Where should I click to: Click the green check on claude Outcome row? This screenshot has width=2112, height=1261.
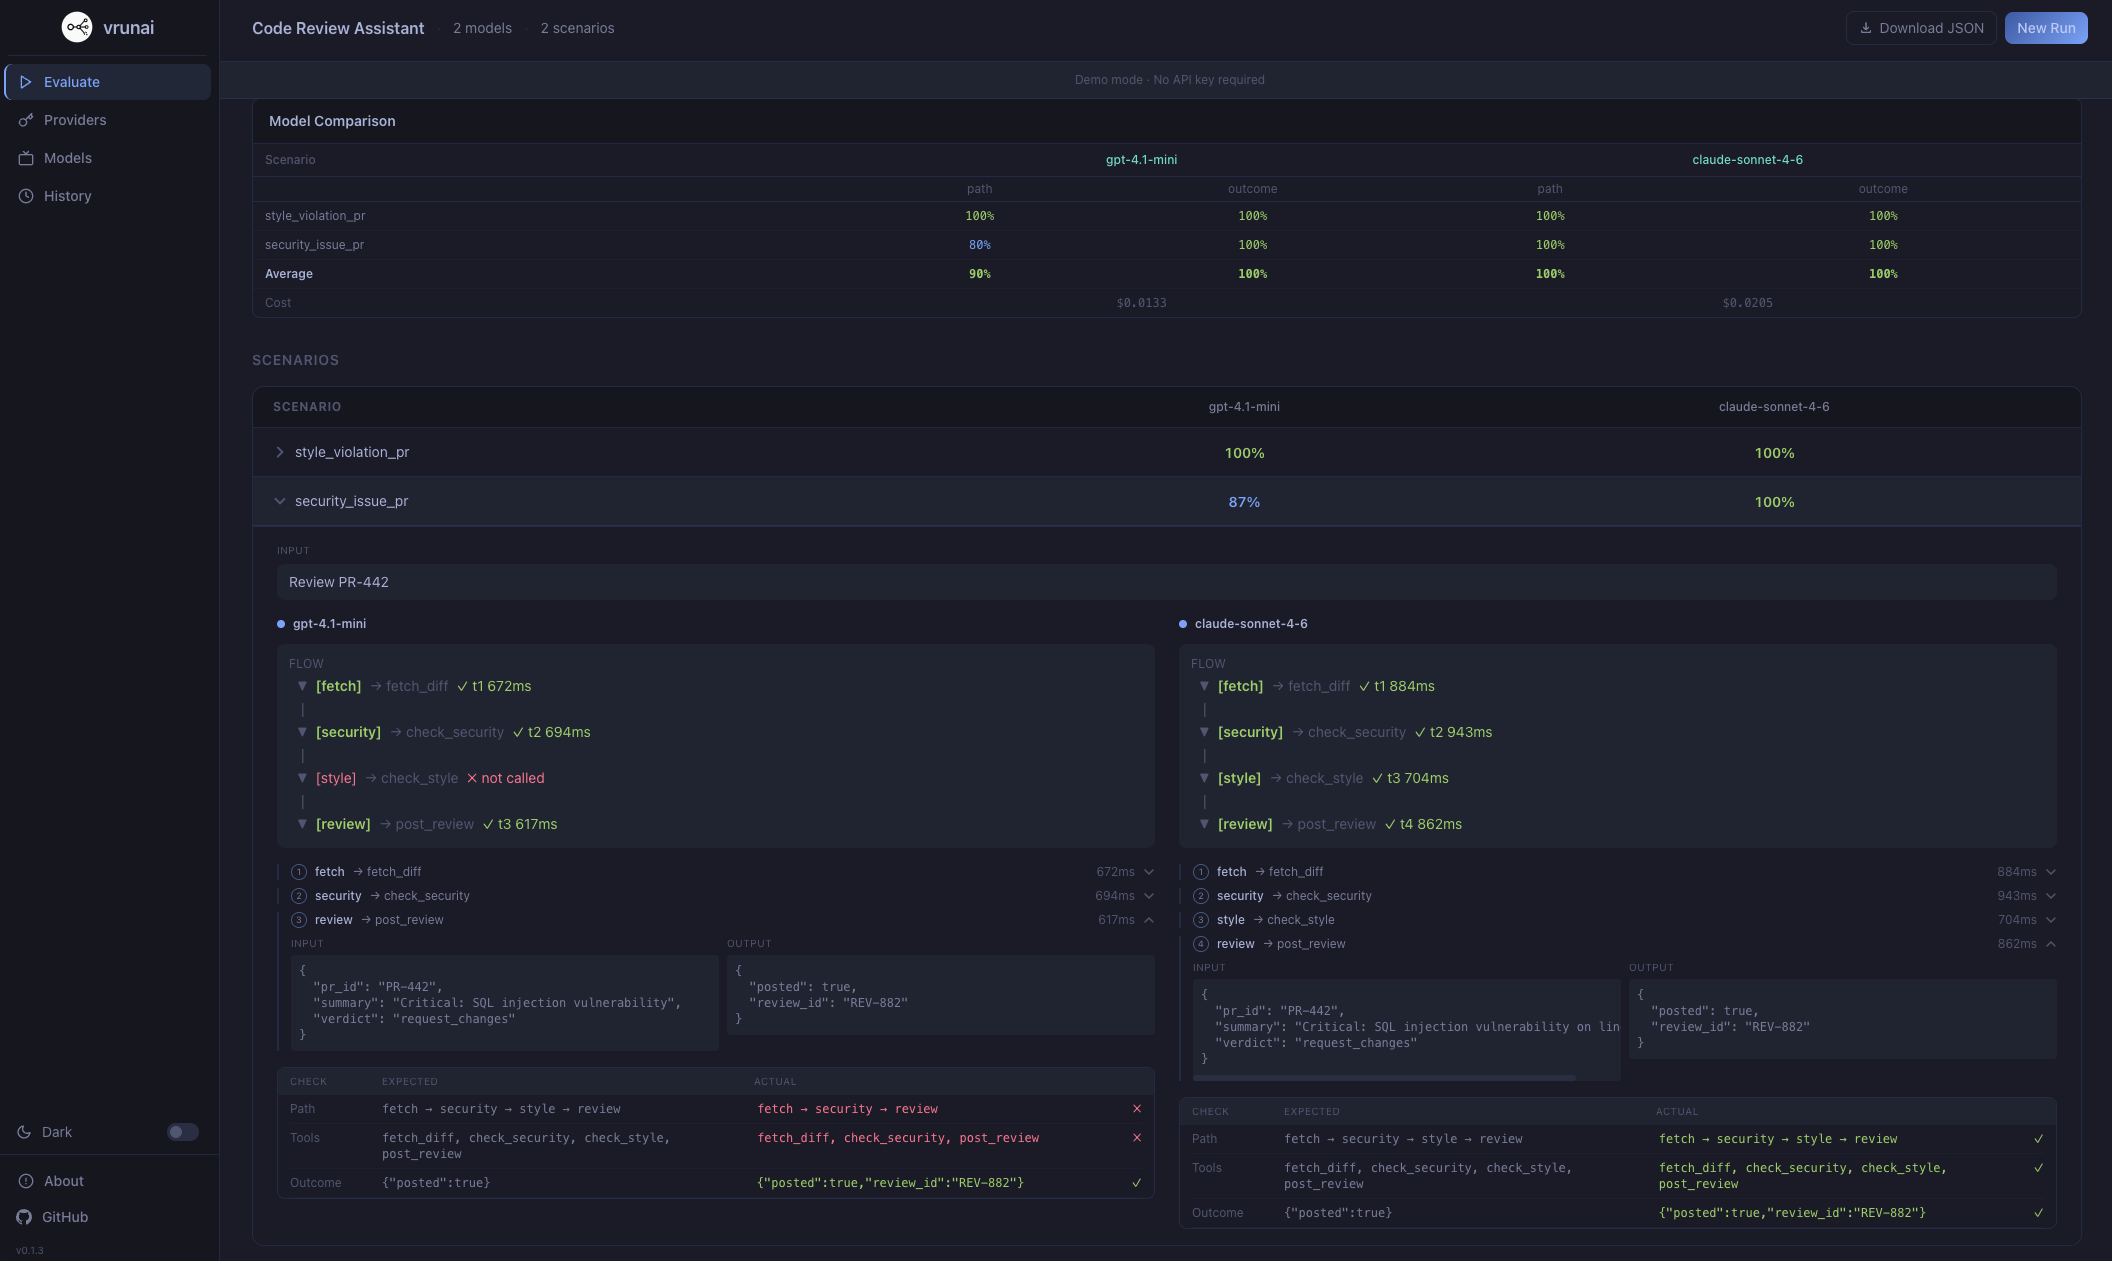(2039, 1213)
